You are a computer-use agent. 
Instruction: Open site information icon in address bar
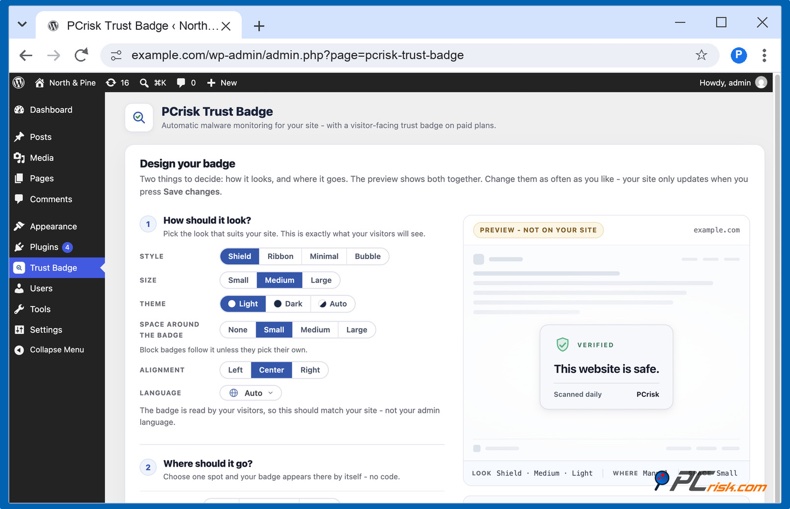pos(116,55)
